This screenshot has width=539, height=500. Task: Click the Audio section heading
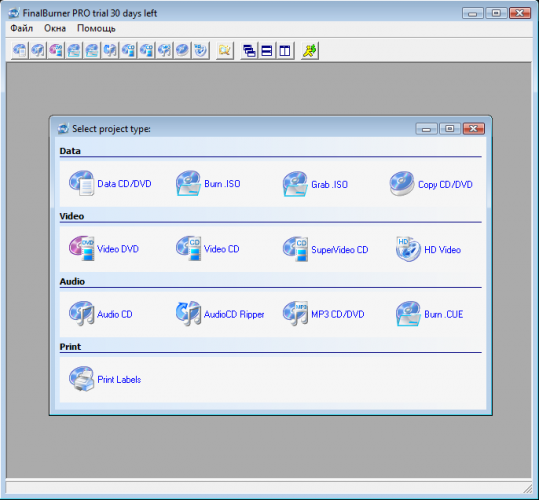[72, 281]
